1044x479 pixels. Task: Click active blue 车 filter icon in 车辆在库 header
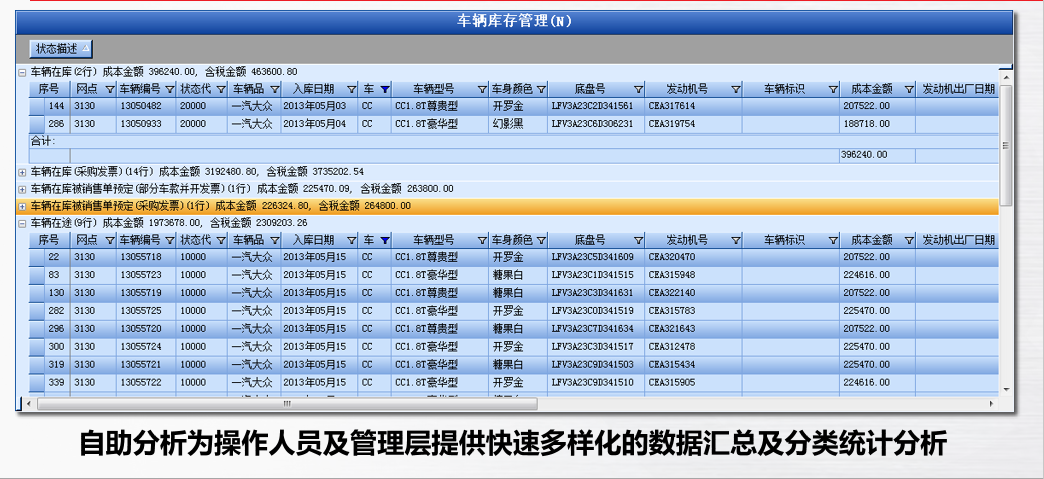384,89
